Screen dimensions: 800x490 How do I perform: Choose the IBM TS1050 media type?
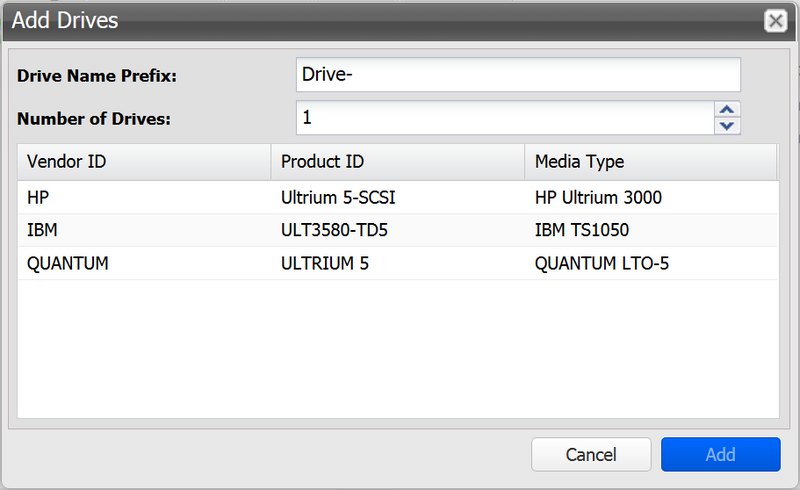(582, 230)
